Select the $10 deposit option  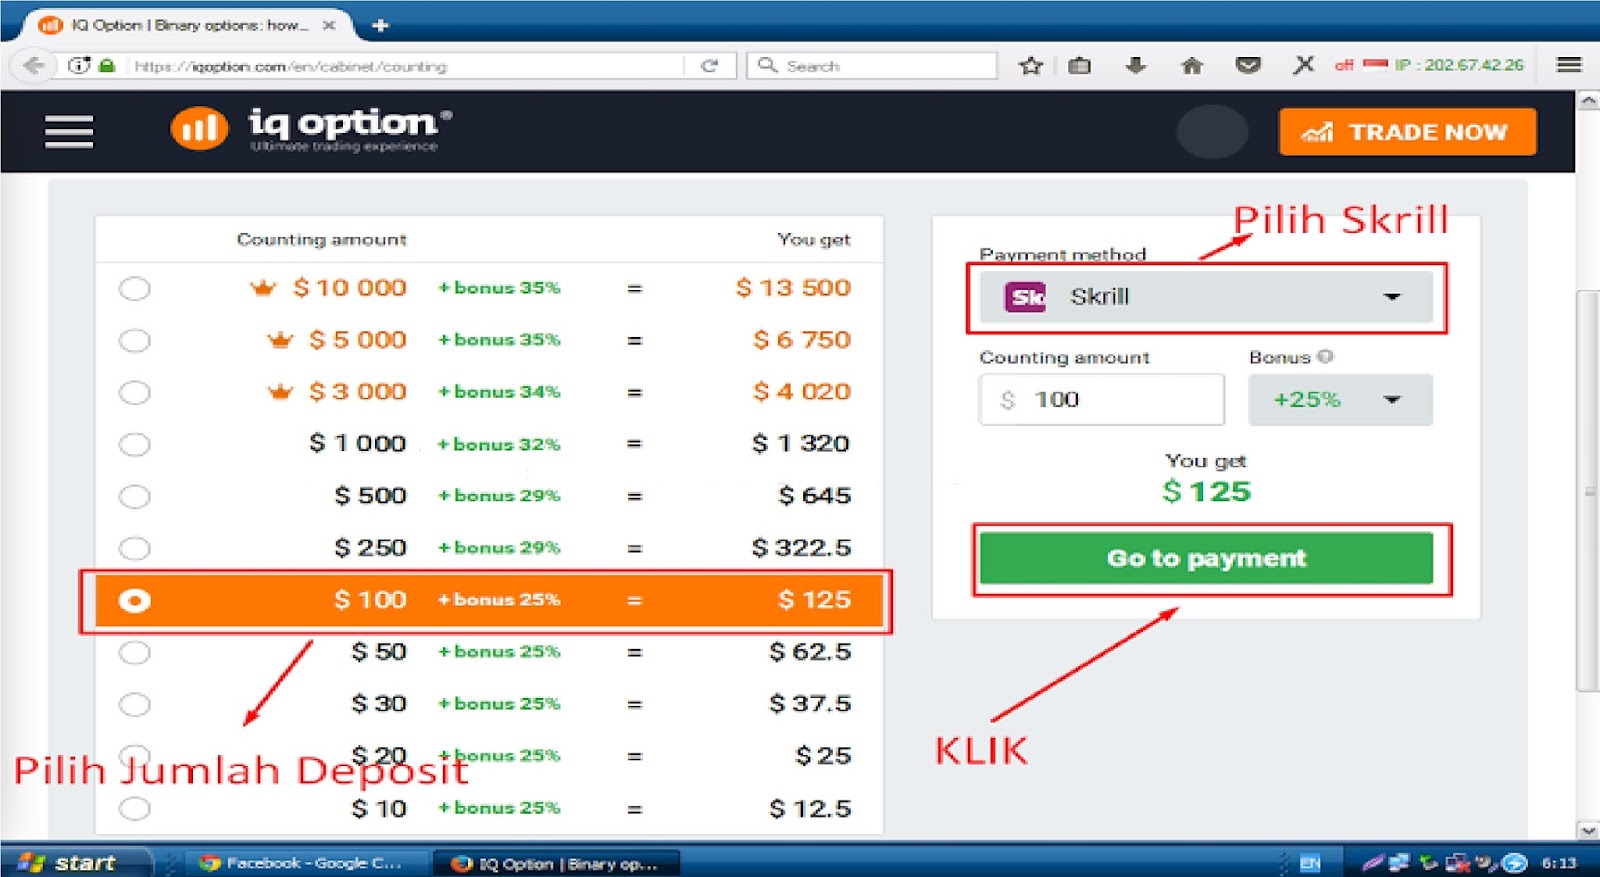click(134, 808)
